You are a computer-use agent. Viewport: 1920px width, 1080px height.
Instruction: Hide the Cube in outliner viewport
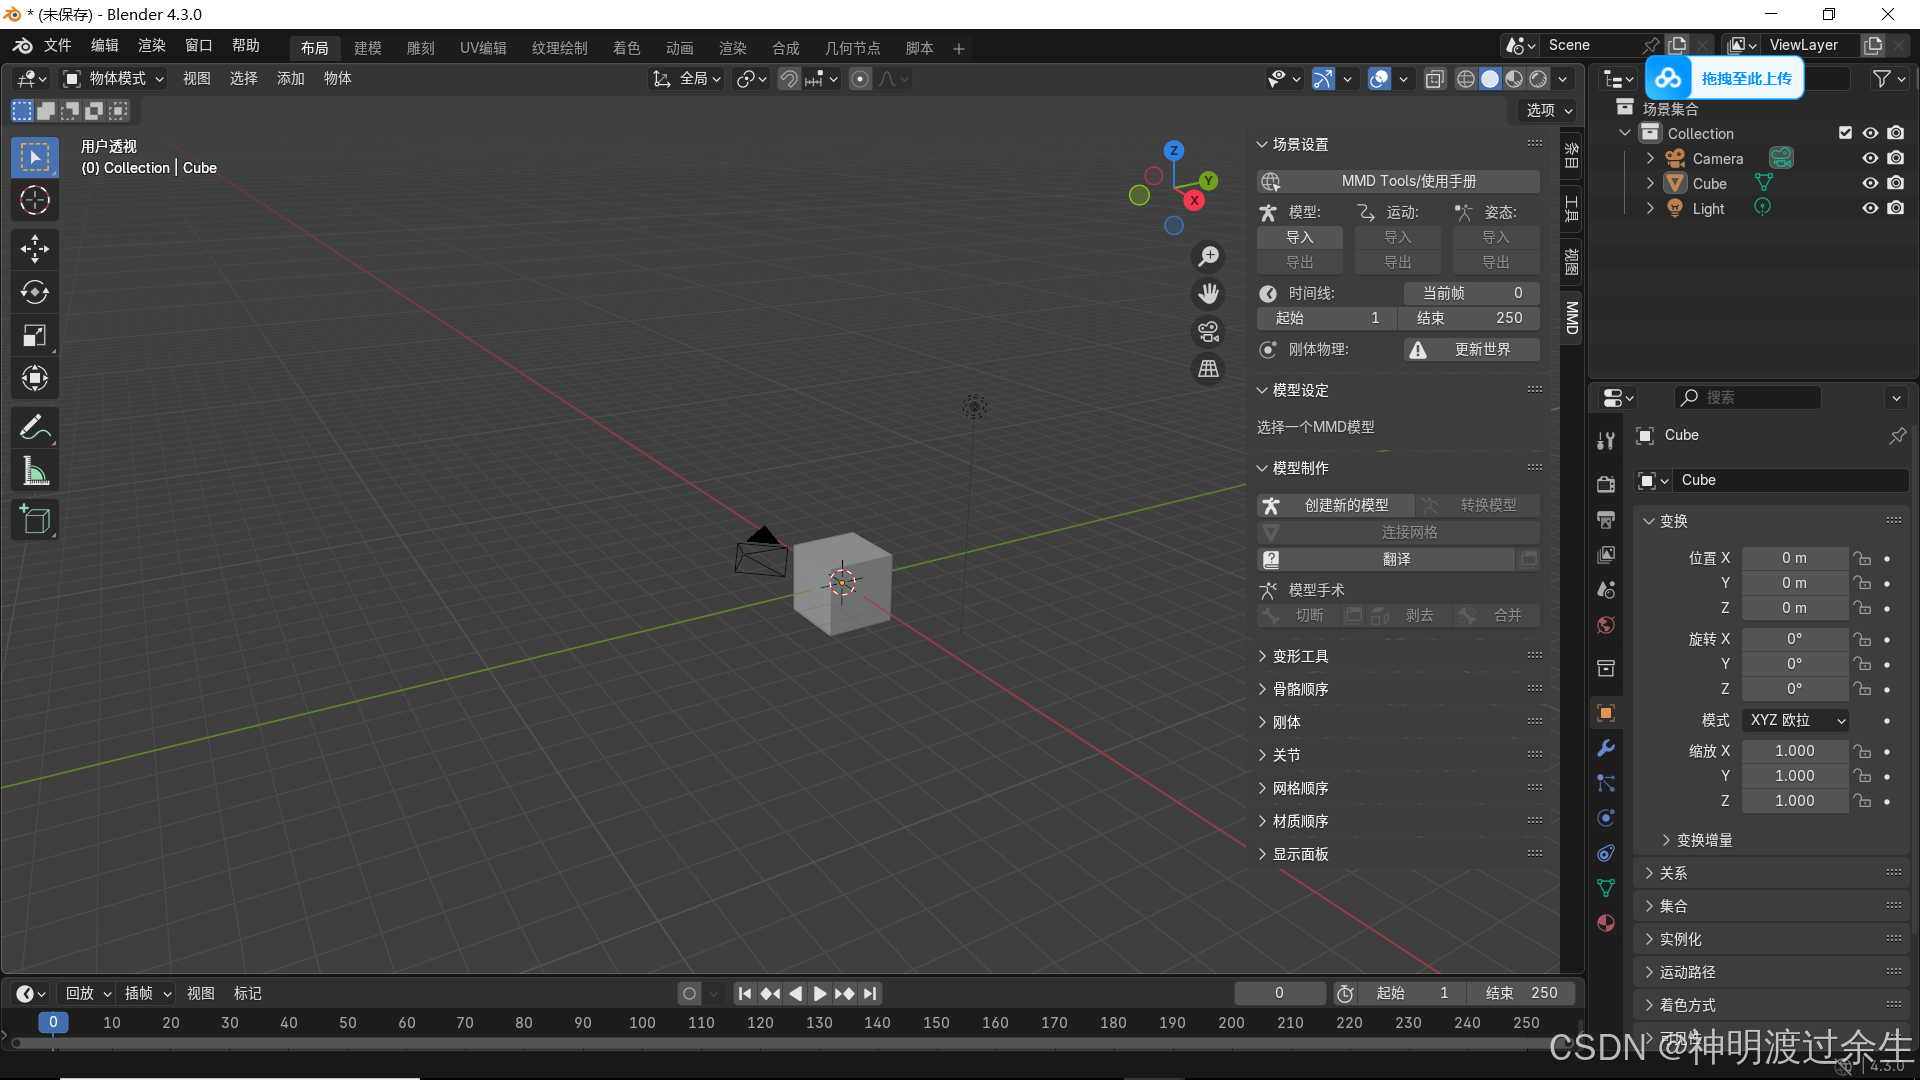(1869, 184)
